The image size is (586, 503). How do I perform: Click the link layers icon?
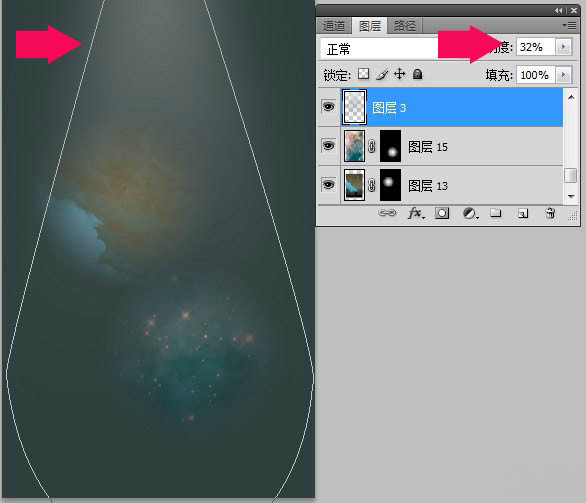pos(387,213)
